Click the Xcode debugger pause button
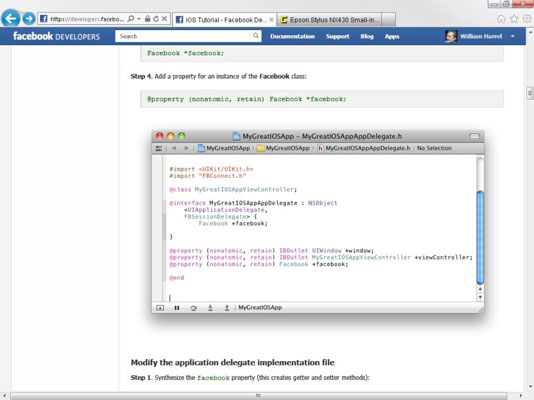The image size is (534, 400). [x=176, y=308]
